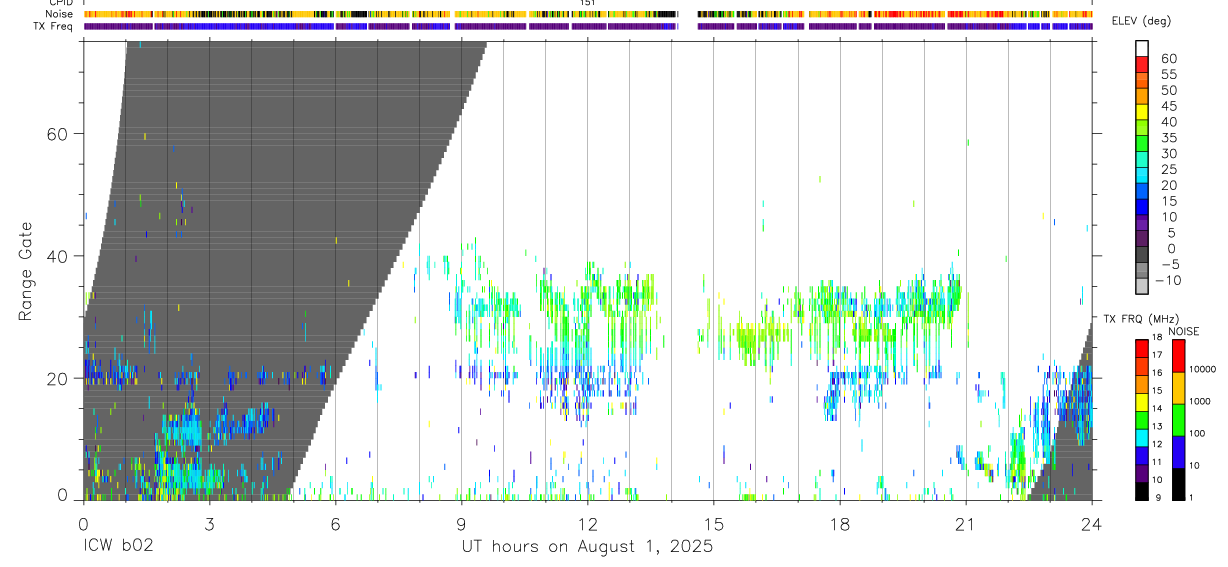Click the Noise color strip above the plot
1228x567 pixels.
(588, 14)
